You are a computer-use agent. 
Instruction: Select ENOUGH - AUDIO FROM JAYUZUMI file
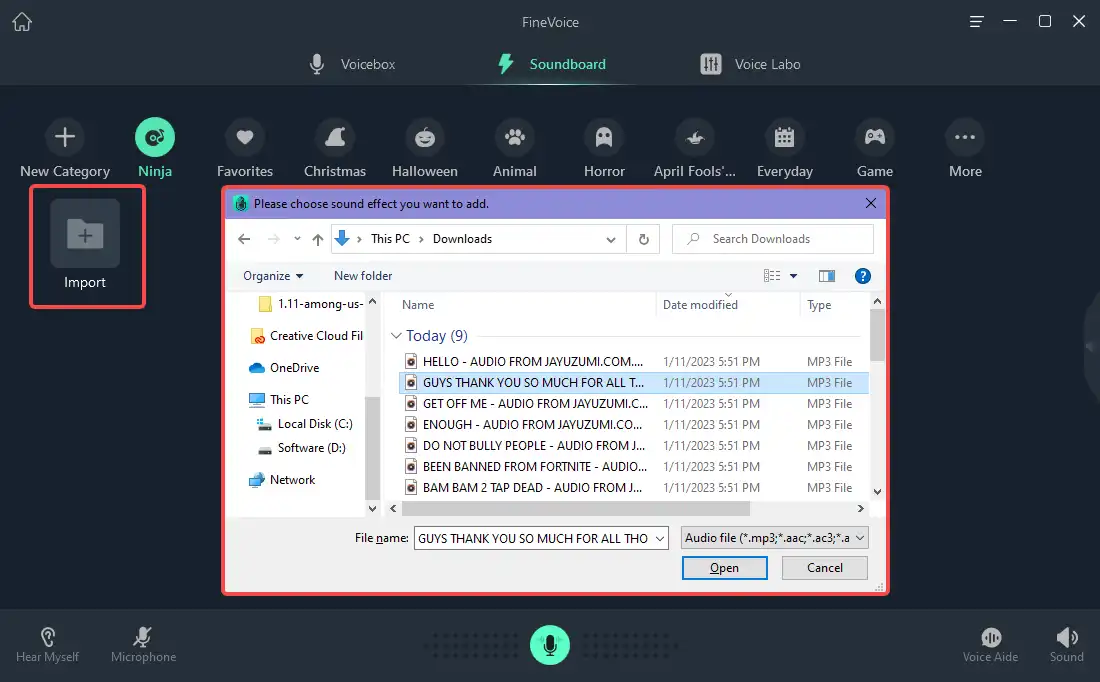[x=633, y=424]
